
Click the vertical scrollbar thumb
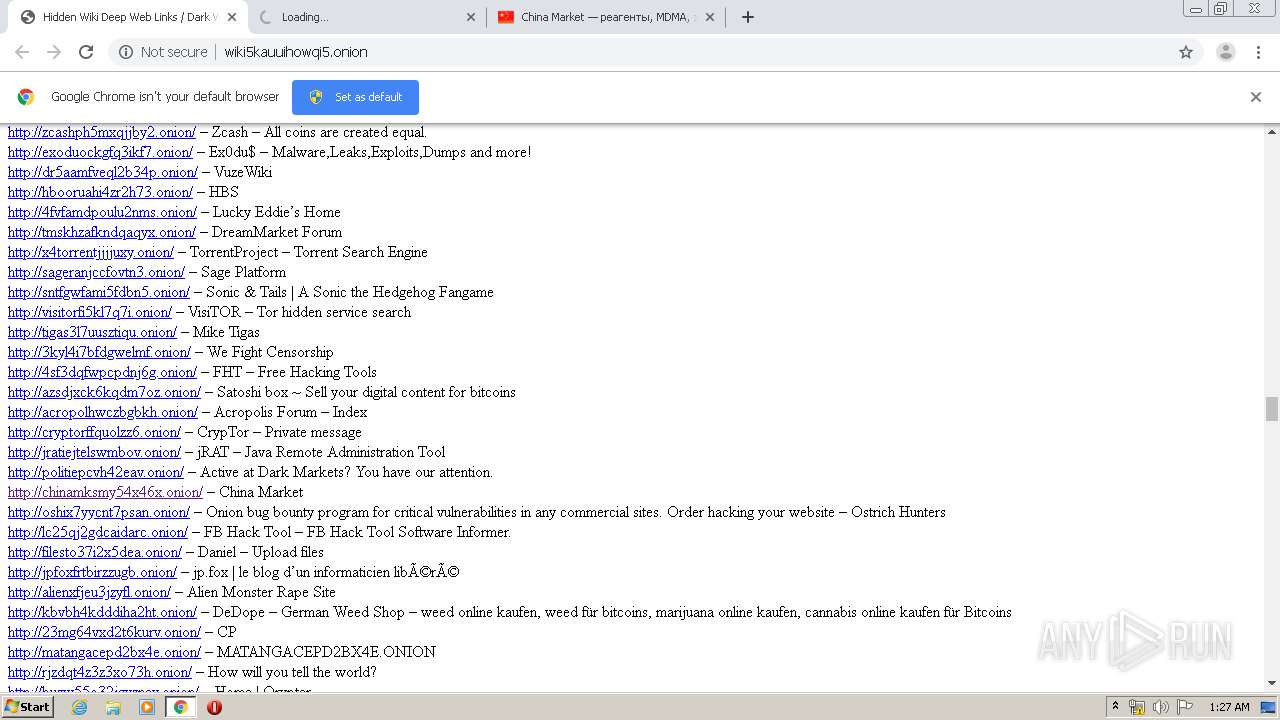coord(1272,408)
